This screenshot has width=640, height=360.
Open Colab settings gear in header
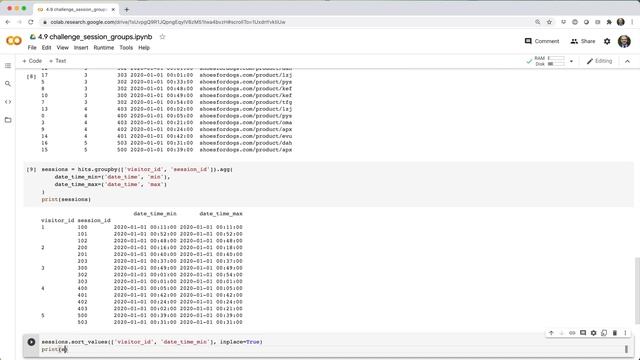click(x=607, y=41)
